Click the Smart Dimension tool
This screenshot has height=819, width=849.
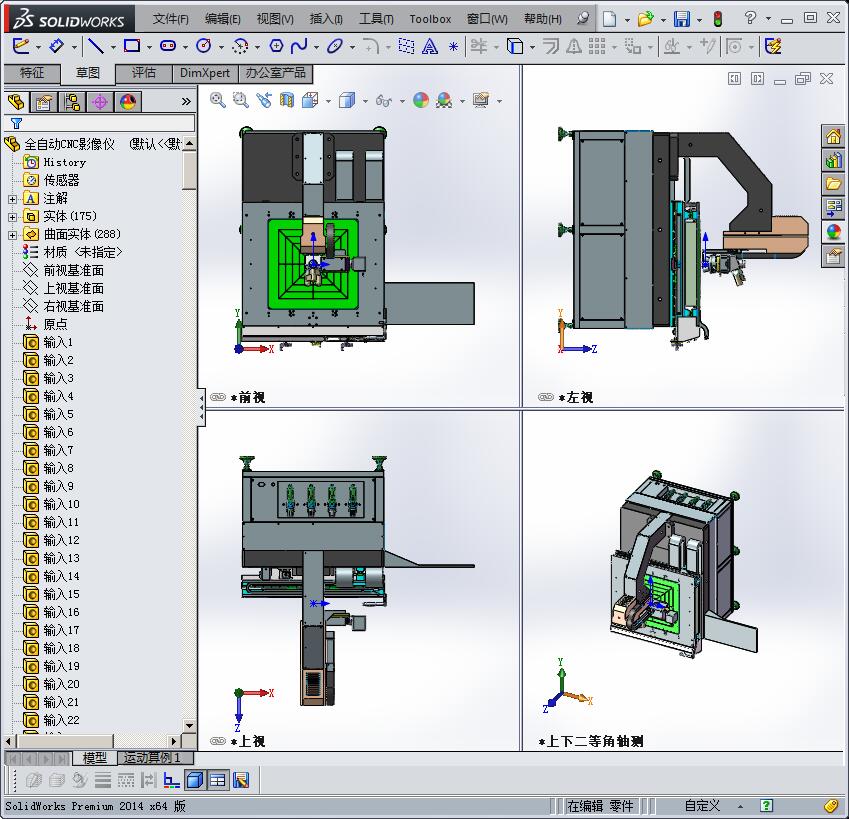pyautogui.click(x=56, y=46)
